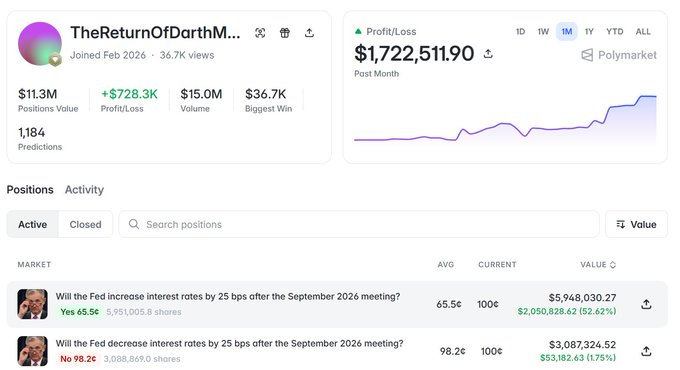
Task: Click the No 98.2¢ badge
Action: 78,359
